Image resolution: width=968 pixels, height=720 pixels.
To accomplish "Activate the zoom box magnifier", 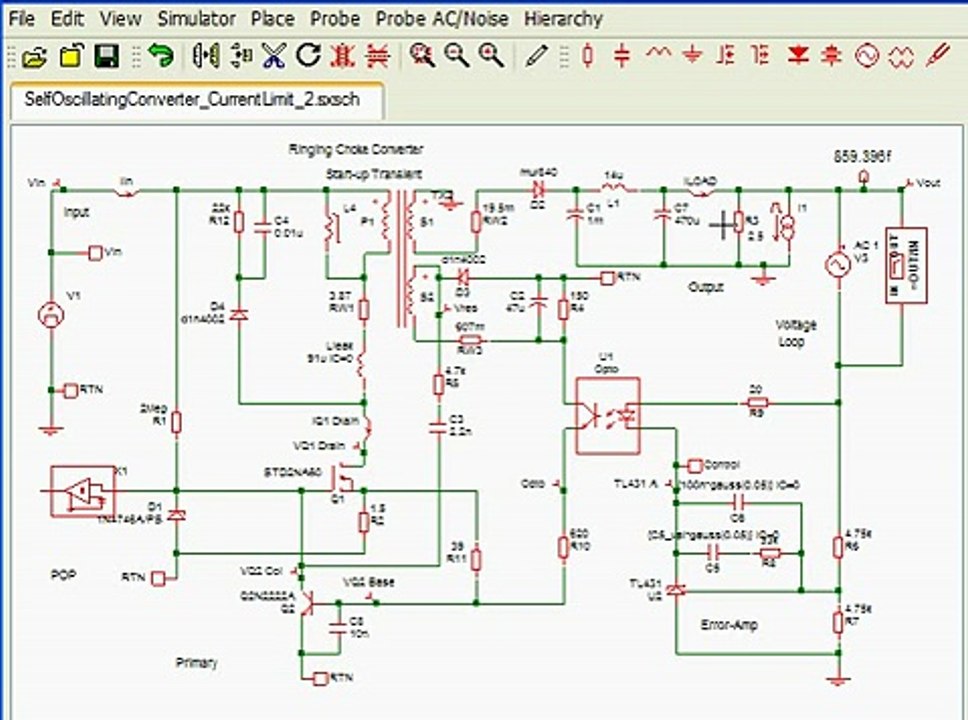I will click(x=423, y=56).
